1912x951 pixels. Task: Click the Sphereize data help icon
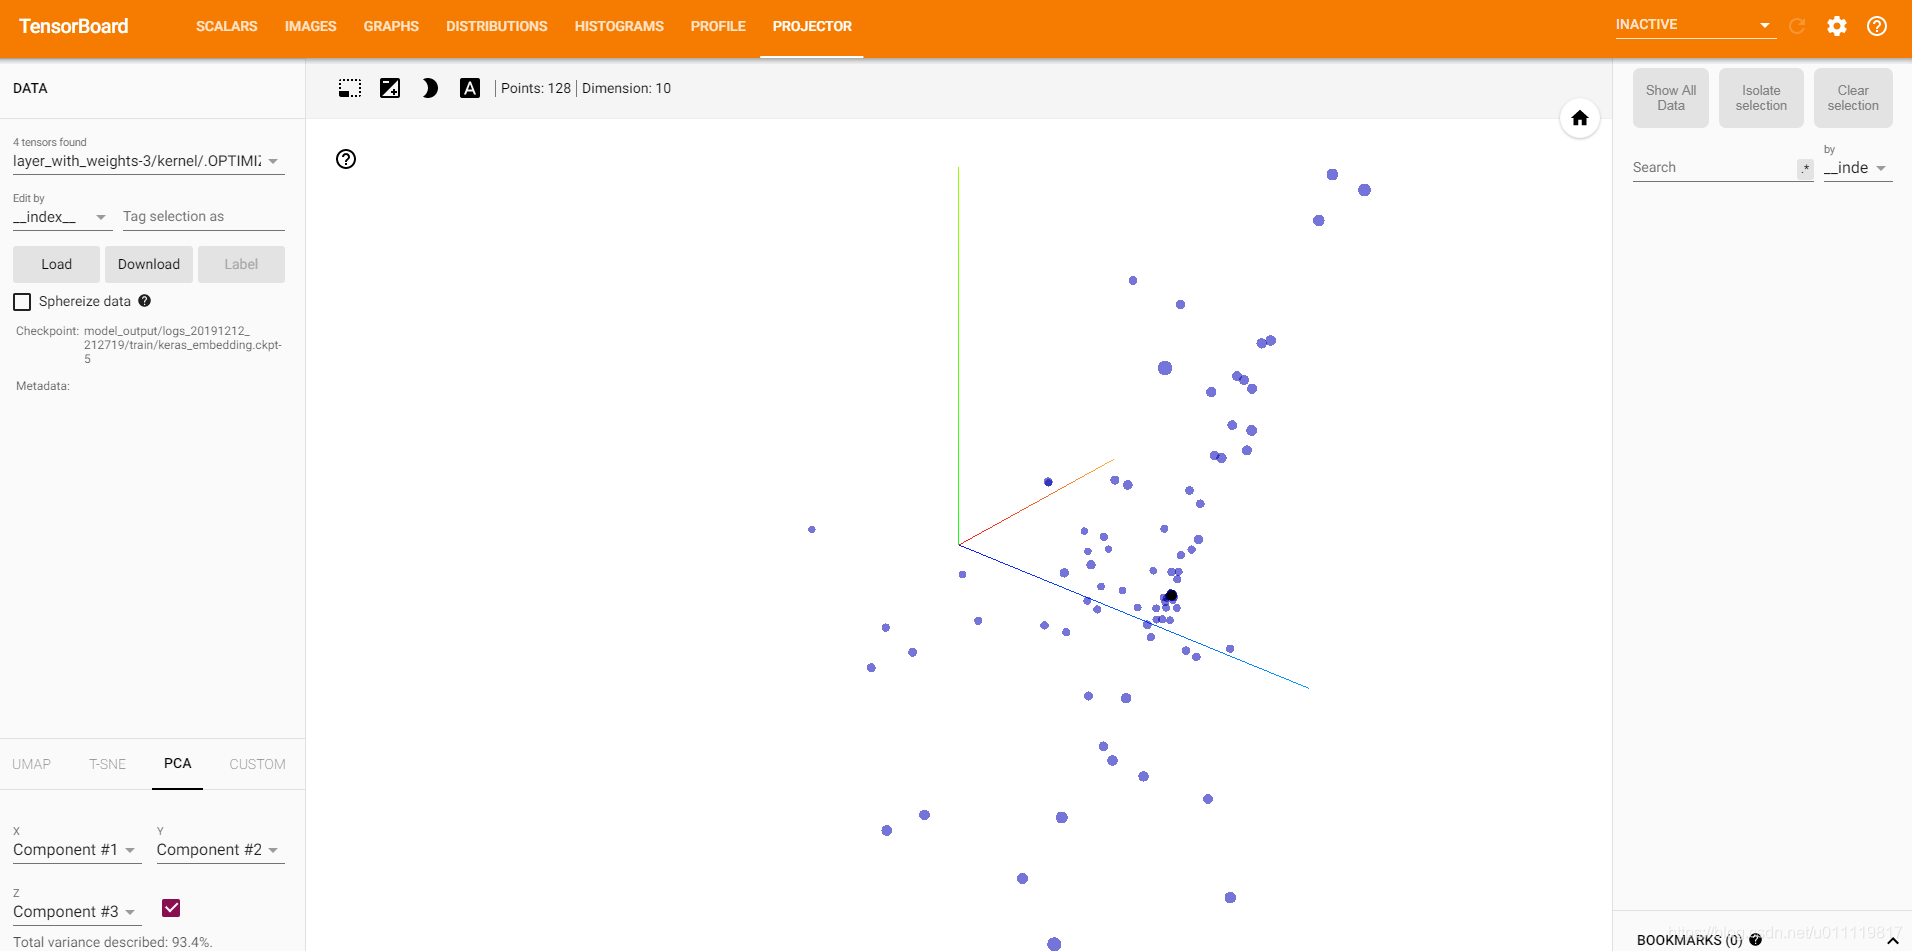point(145,301)
